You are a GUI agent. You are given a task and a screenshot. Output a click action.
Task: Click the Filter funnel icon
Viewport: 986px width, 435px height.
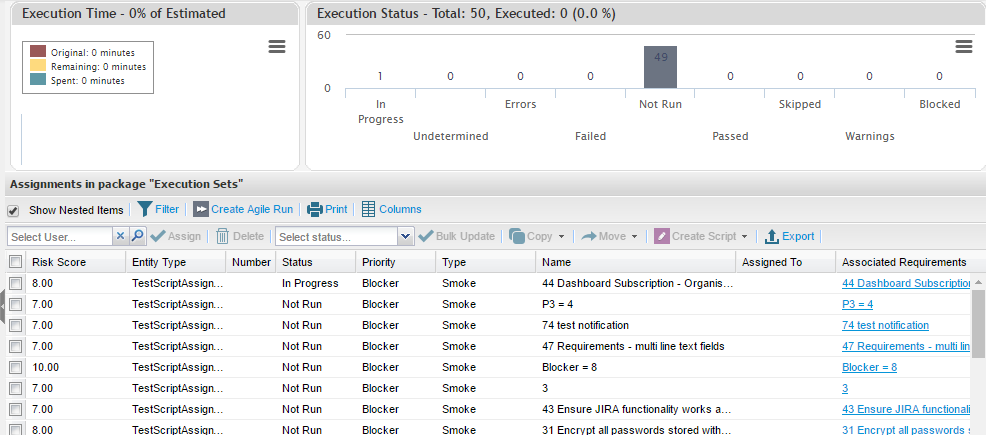(145, 209)
